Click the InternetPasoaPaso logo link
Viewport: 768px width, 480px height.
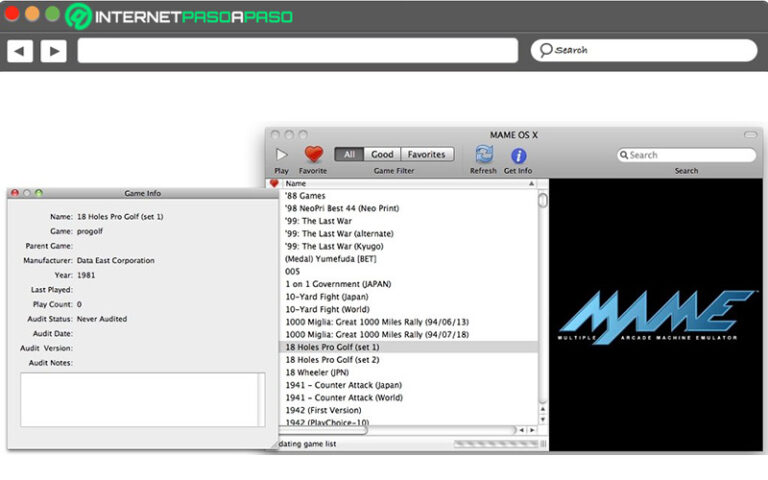[x=178, y=16]
